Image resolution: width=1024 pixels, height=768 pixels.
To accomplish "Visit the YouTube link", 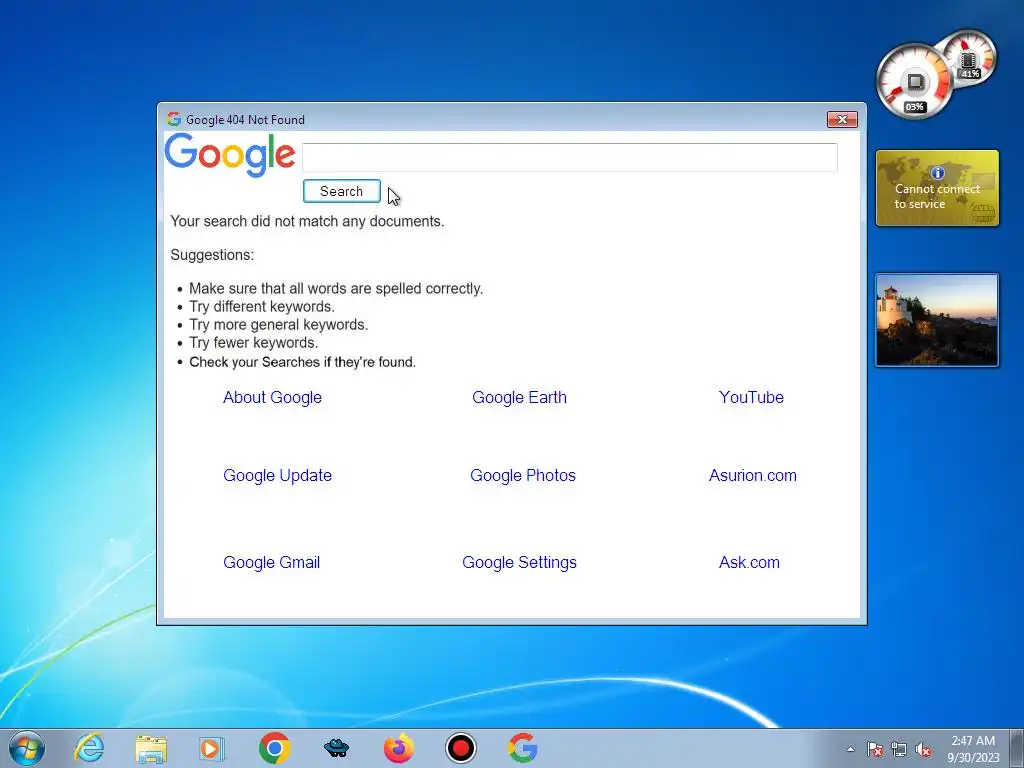I will pos(751,397).
